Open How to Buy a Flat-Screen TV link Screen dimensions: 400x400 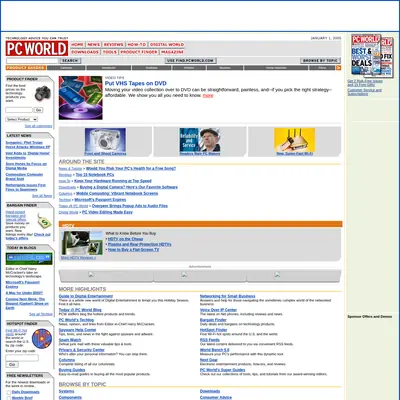click(133, 249)
